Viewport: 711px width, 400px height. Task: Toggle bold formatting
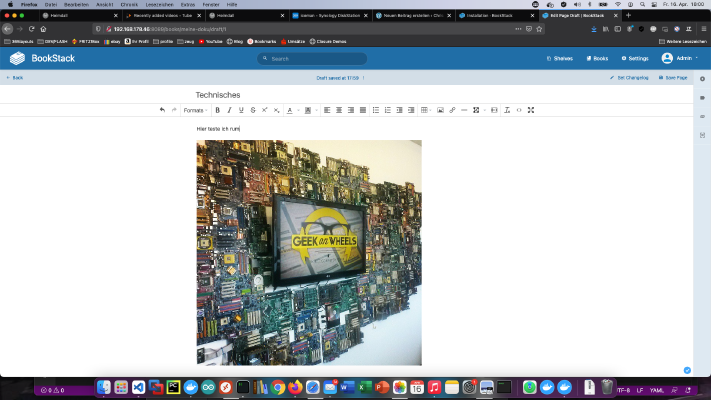(x=218, y=110)
